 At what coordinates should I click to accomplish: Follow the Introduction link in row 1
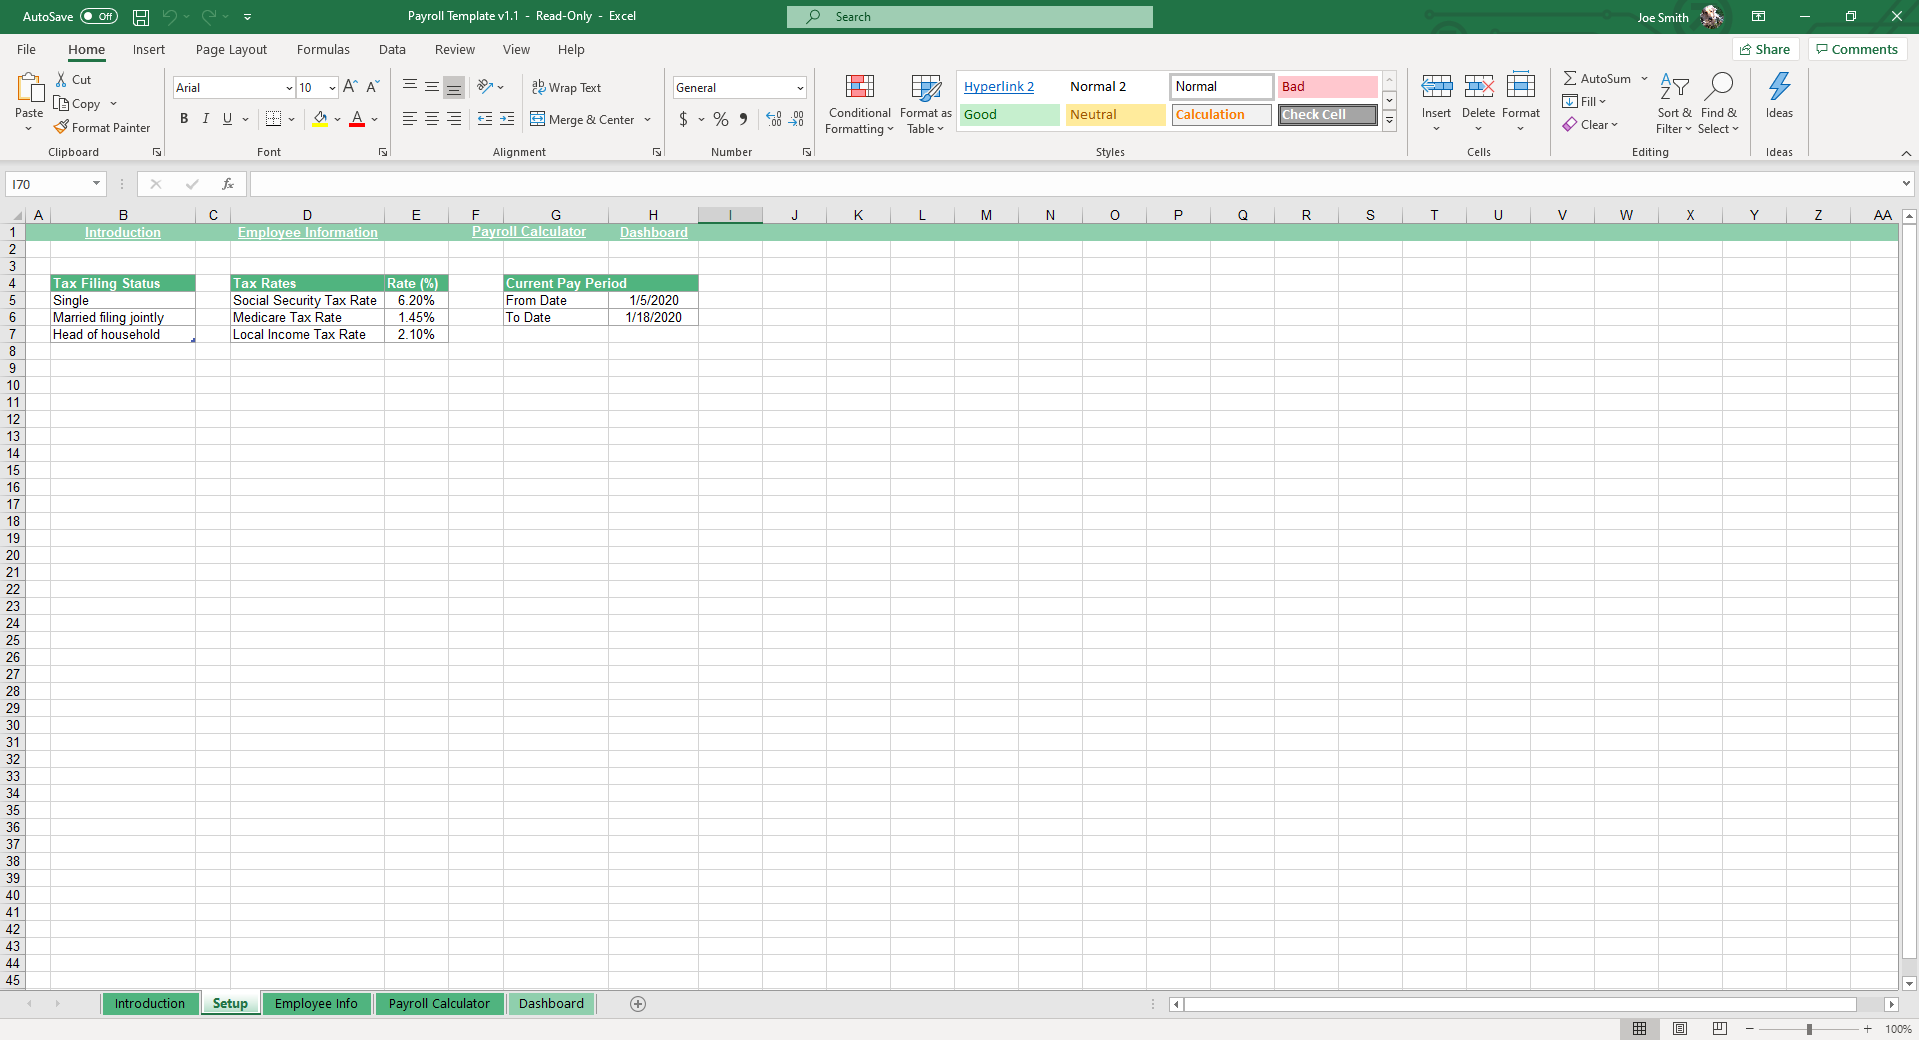pos(123,232)
